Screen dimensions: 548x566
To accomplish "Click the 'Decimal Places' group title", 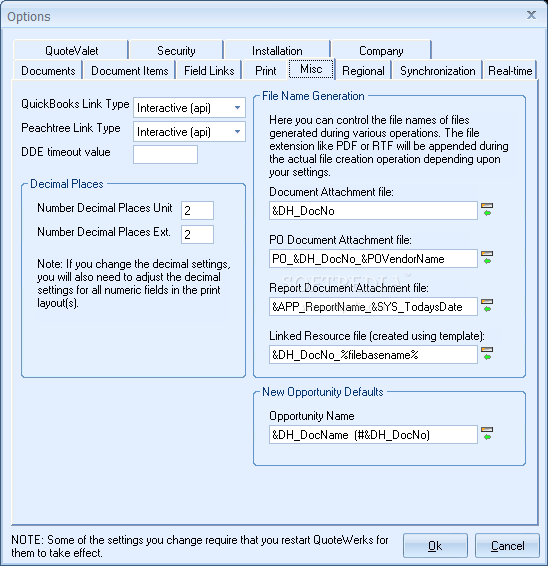I will 67,184.
